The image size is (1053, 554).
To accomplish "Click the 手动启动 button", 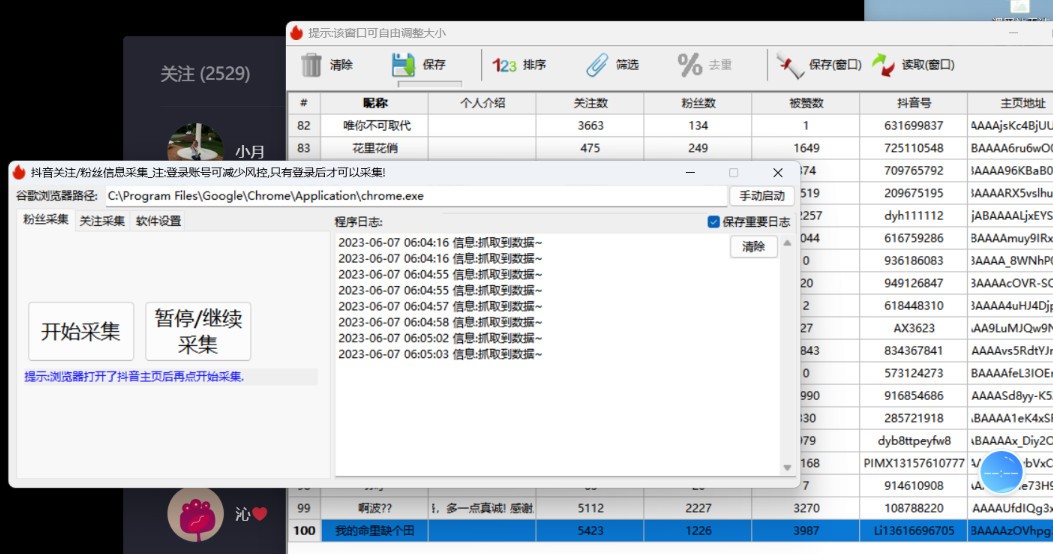I will [x=762, y=195].
